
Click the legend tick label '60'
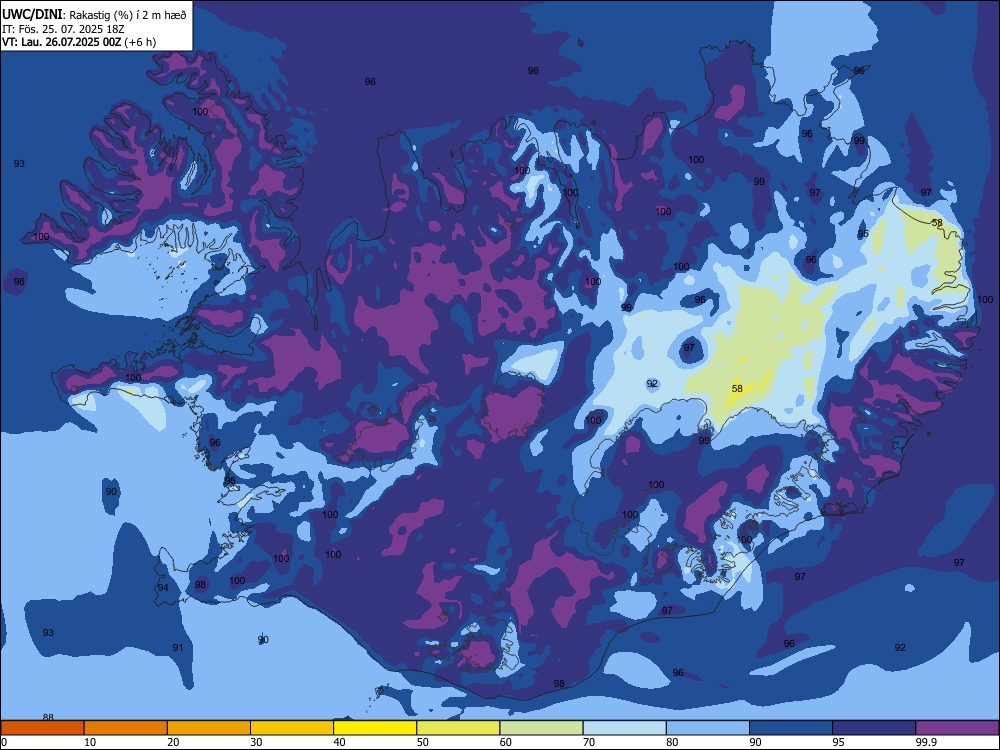(x=506, y=742)
